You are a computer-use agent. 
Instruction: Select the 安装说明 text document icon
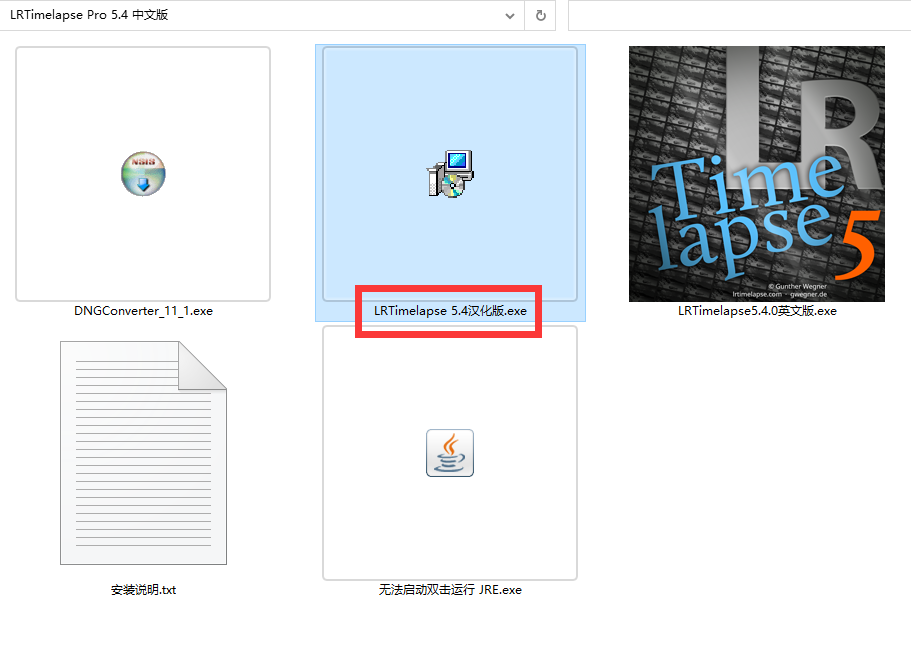(x=144, y=452)
